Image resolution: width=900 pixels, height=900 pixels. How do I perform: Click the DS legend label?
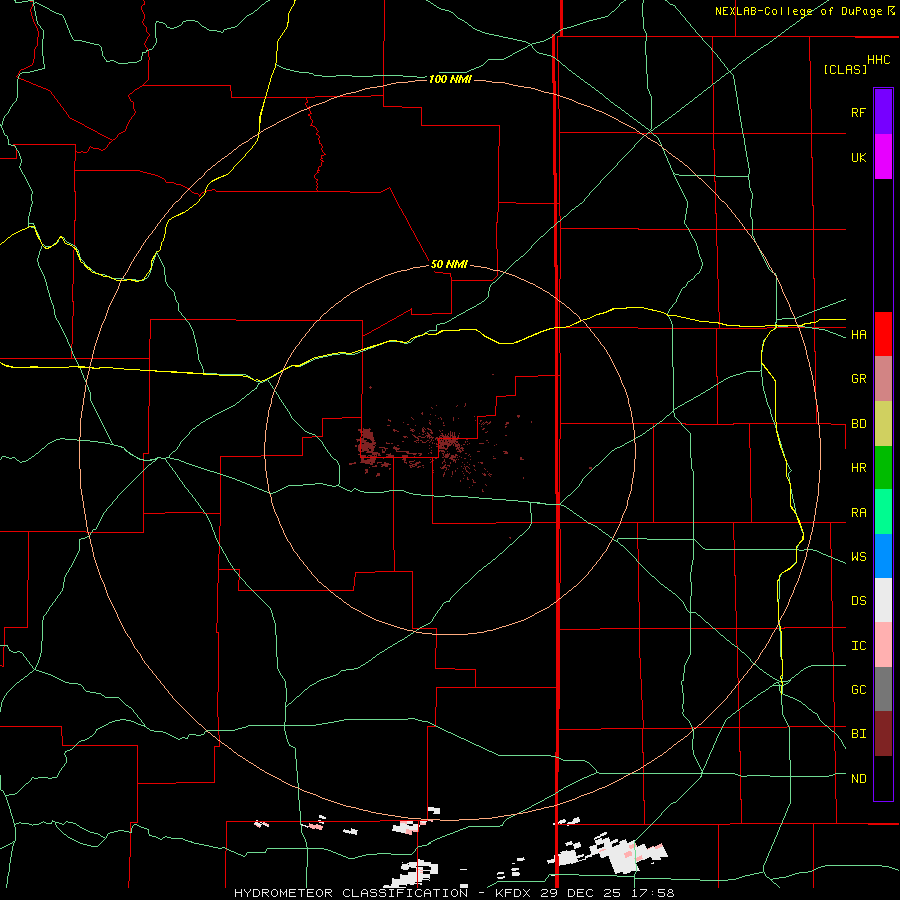(x=859, y=601)
